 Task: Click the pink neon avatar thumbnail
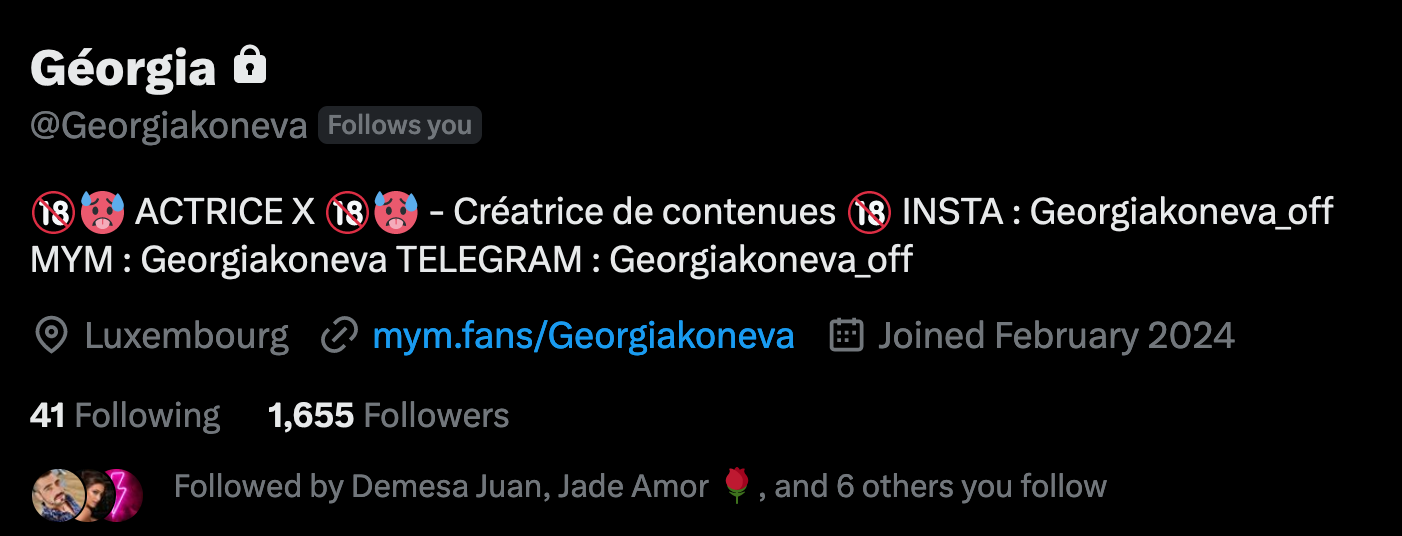[x=126, y=494]
